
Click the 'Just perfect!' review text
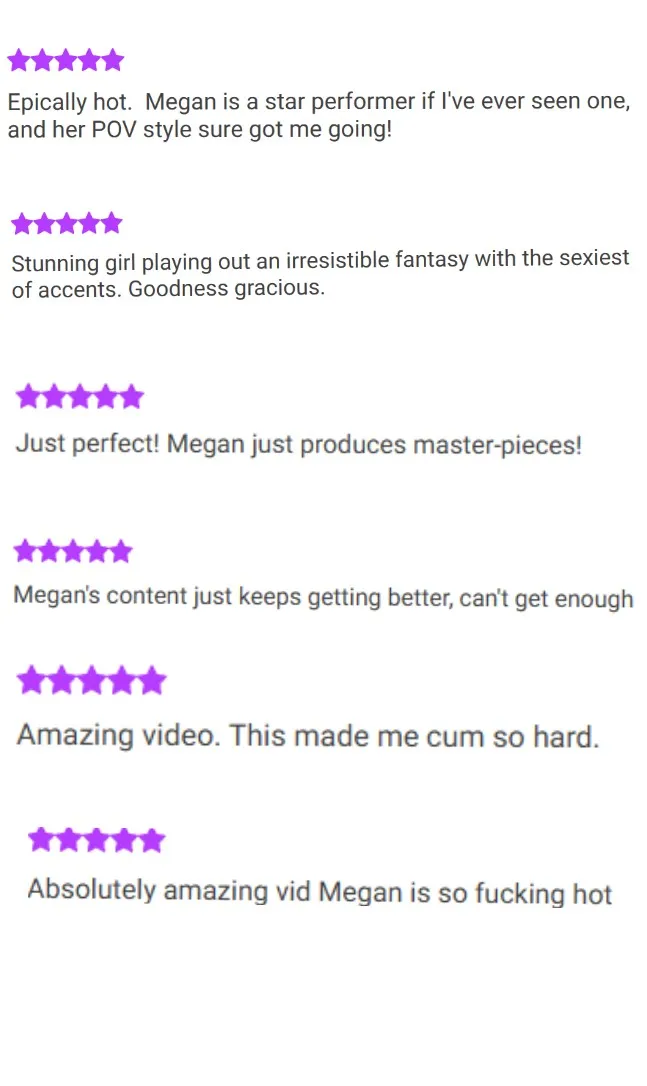pos(299,445)
